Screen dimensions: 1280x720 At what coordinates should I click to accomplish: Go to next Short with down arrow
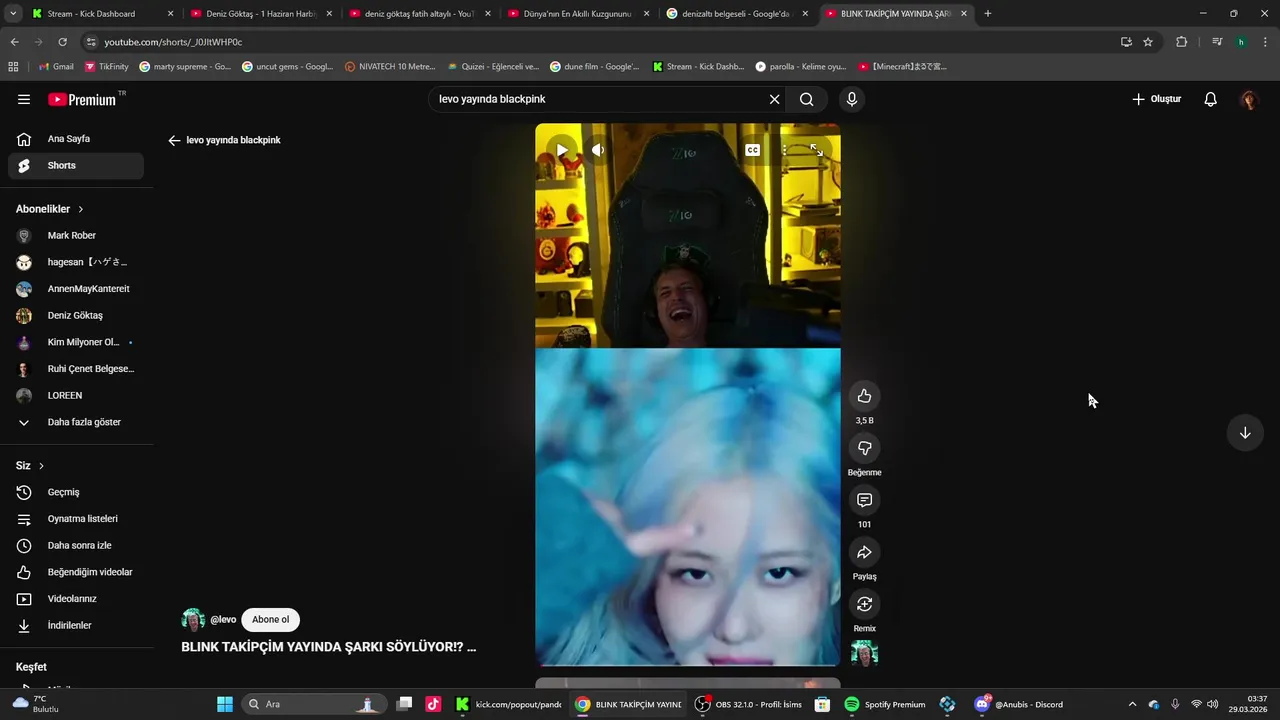click(x=1245, y=433)
